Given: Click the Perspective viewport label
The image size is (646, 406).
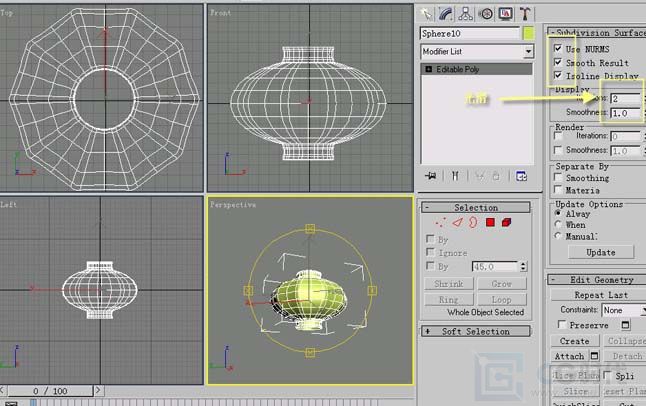Looking at the screenshot, I should tap(233, 205).
